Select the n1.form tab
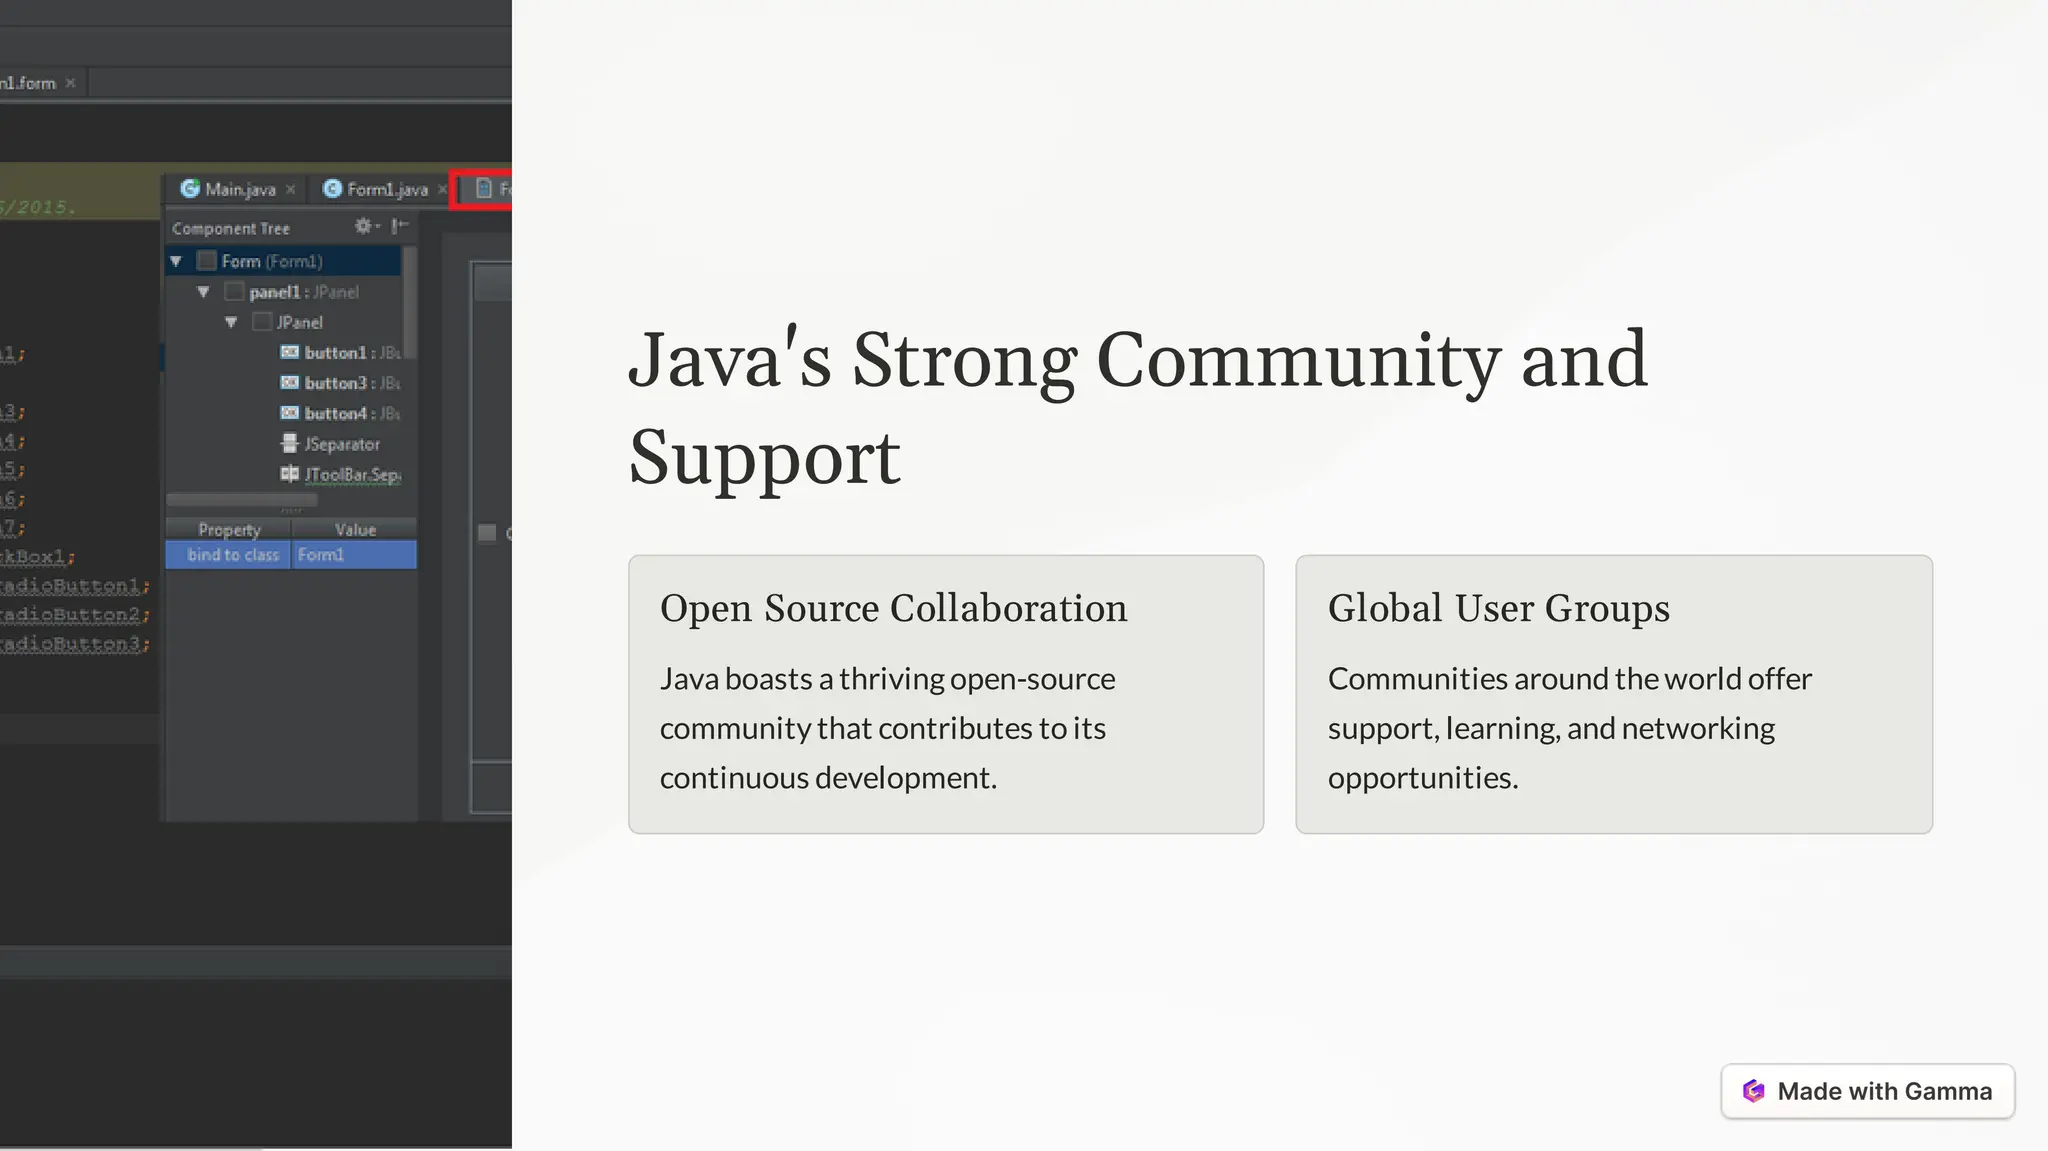 click(x=42, y=83)
